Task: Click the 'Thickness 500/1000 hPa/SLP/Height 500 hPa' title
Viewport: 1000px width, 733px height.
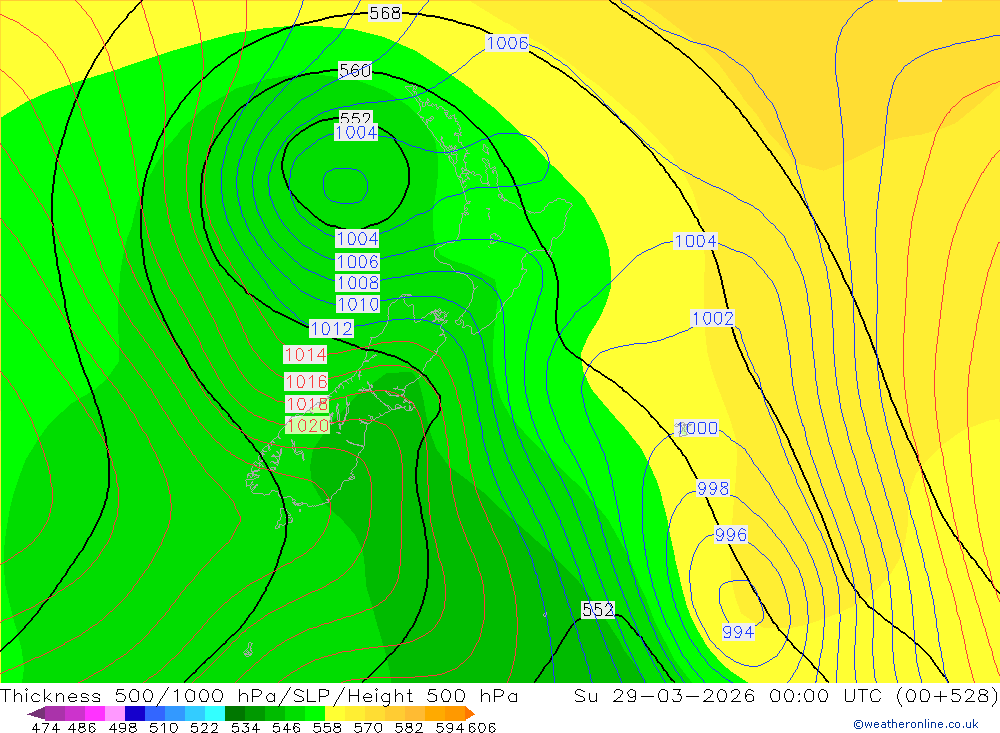Action: (260, 696)
